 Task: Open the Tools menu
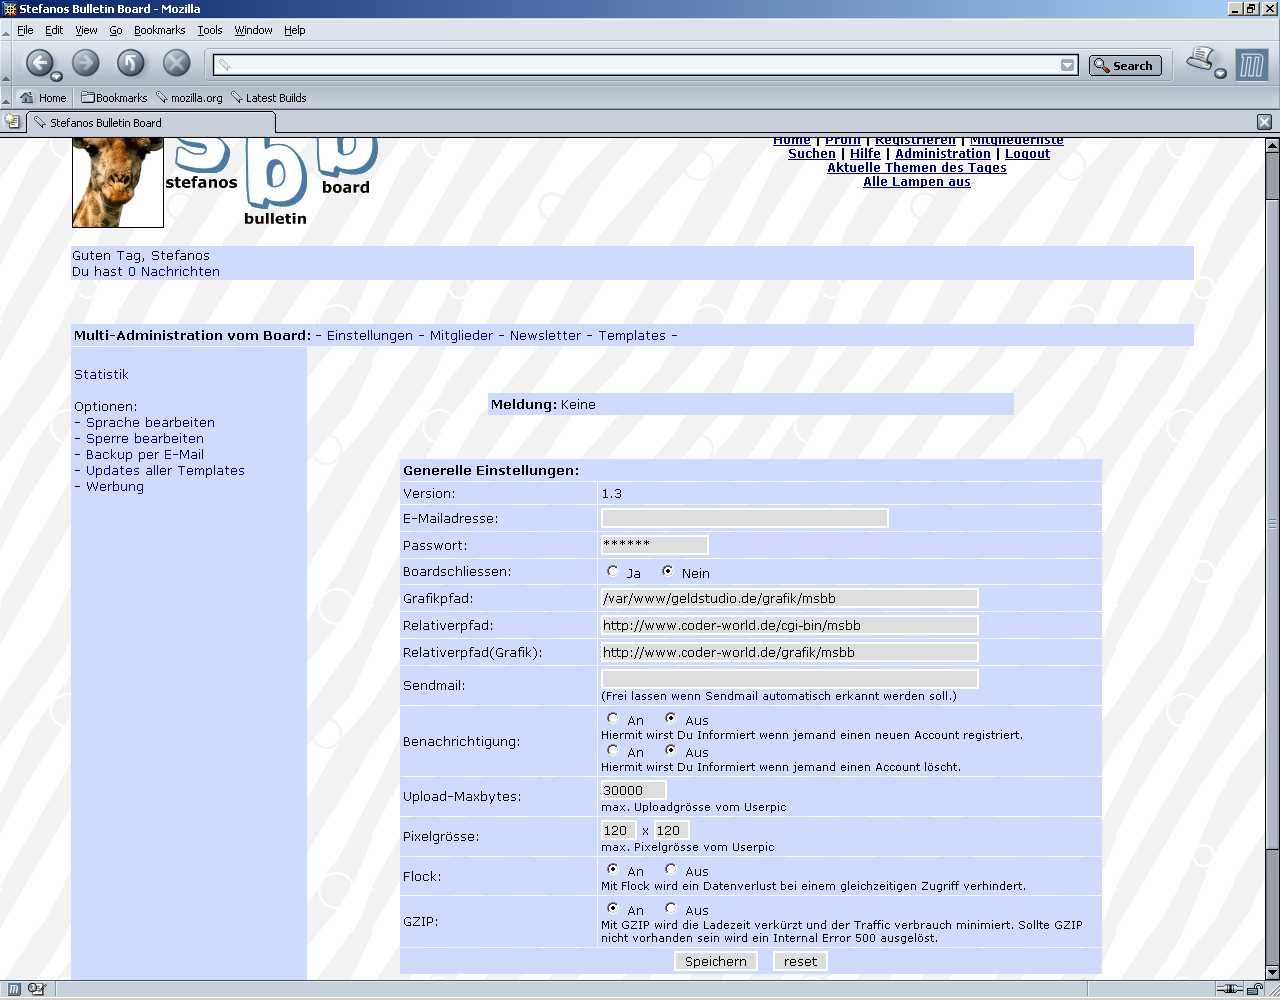210,30
